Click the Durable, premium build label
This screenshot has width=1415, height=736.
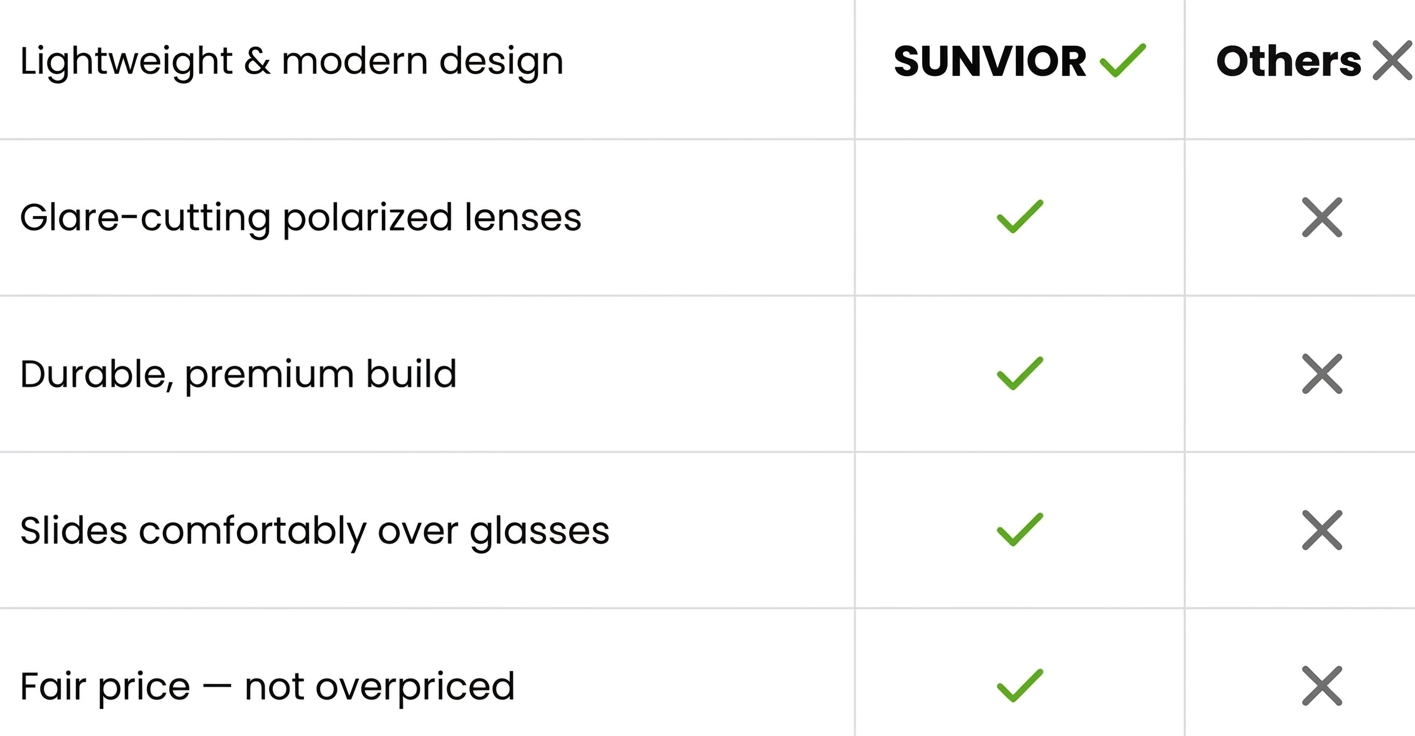point(238,375)
